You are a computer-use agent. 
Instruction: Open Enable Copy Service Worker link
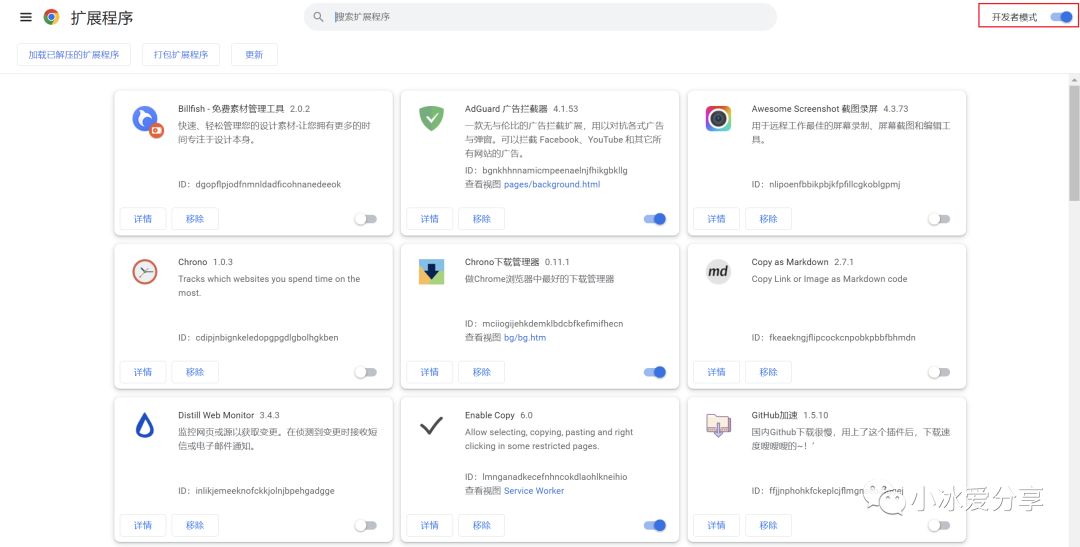click(534, 491)
